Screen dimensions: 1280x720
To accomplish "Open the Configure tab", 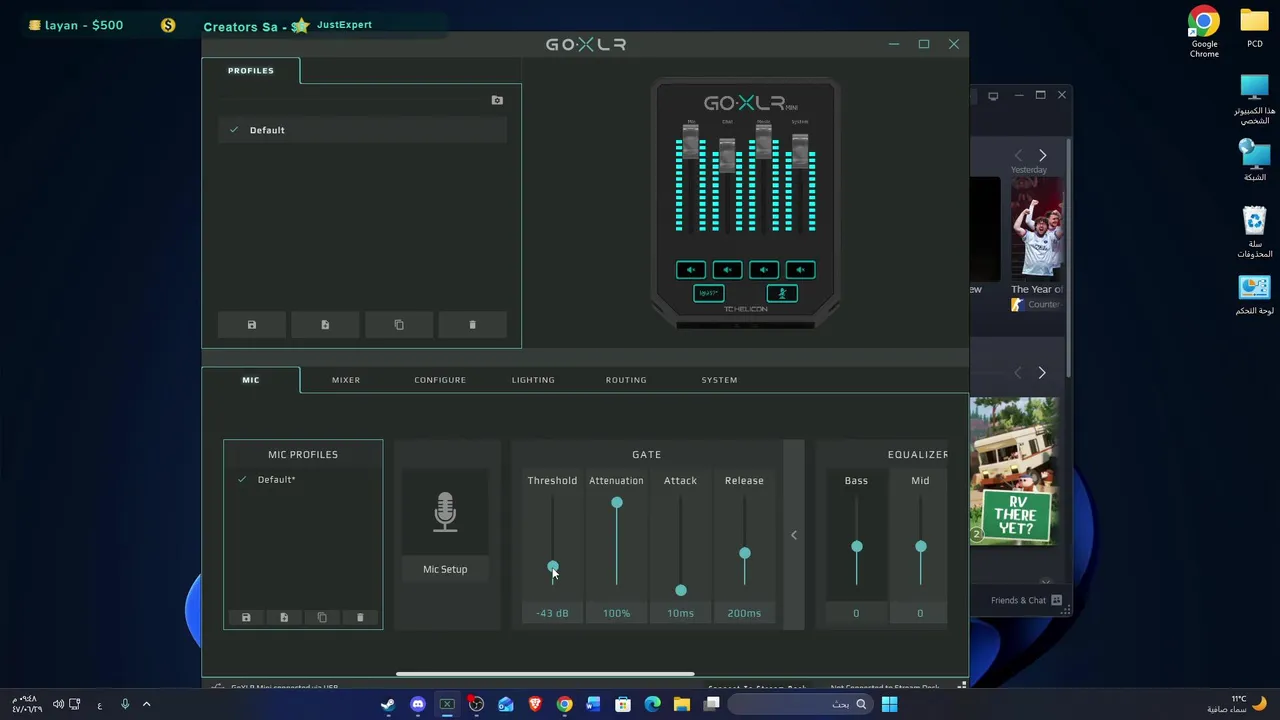I will coord(440,380).
